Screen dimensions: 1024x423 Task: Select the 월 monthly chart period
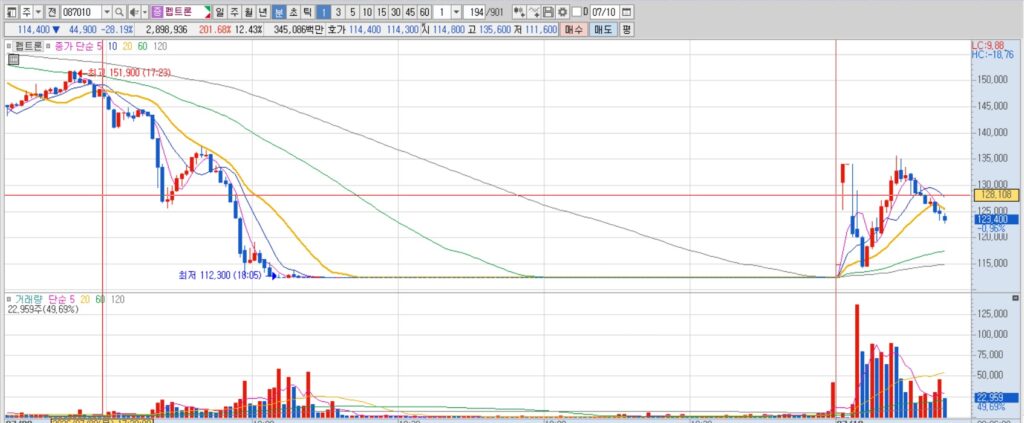click(248, 12)
